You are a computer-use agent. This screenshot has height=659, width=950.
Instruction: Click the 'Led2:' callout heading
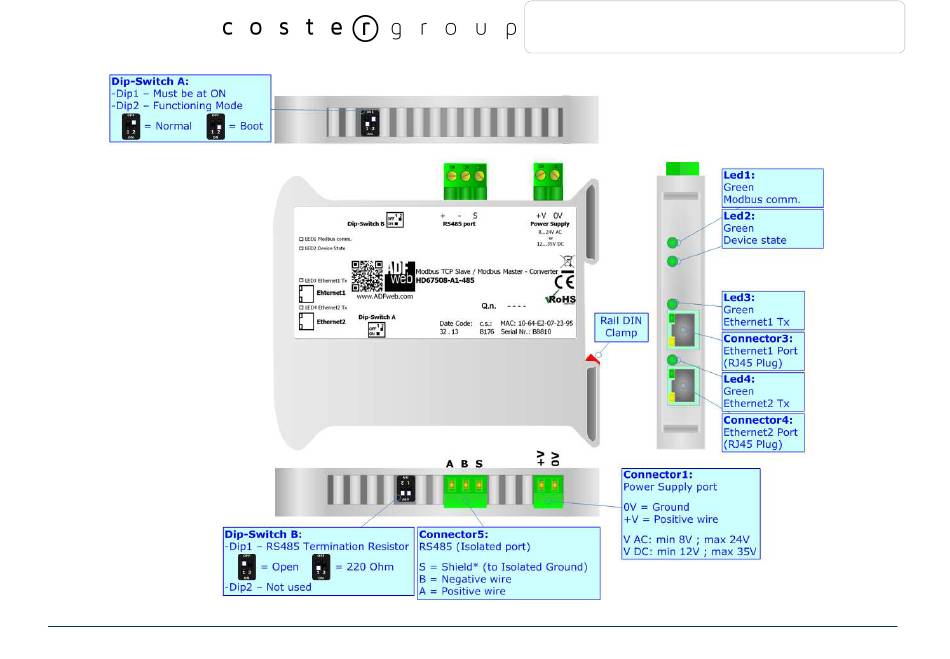click(739, 216)
